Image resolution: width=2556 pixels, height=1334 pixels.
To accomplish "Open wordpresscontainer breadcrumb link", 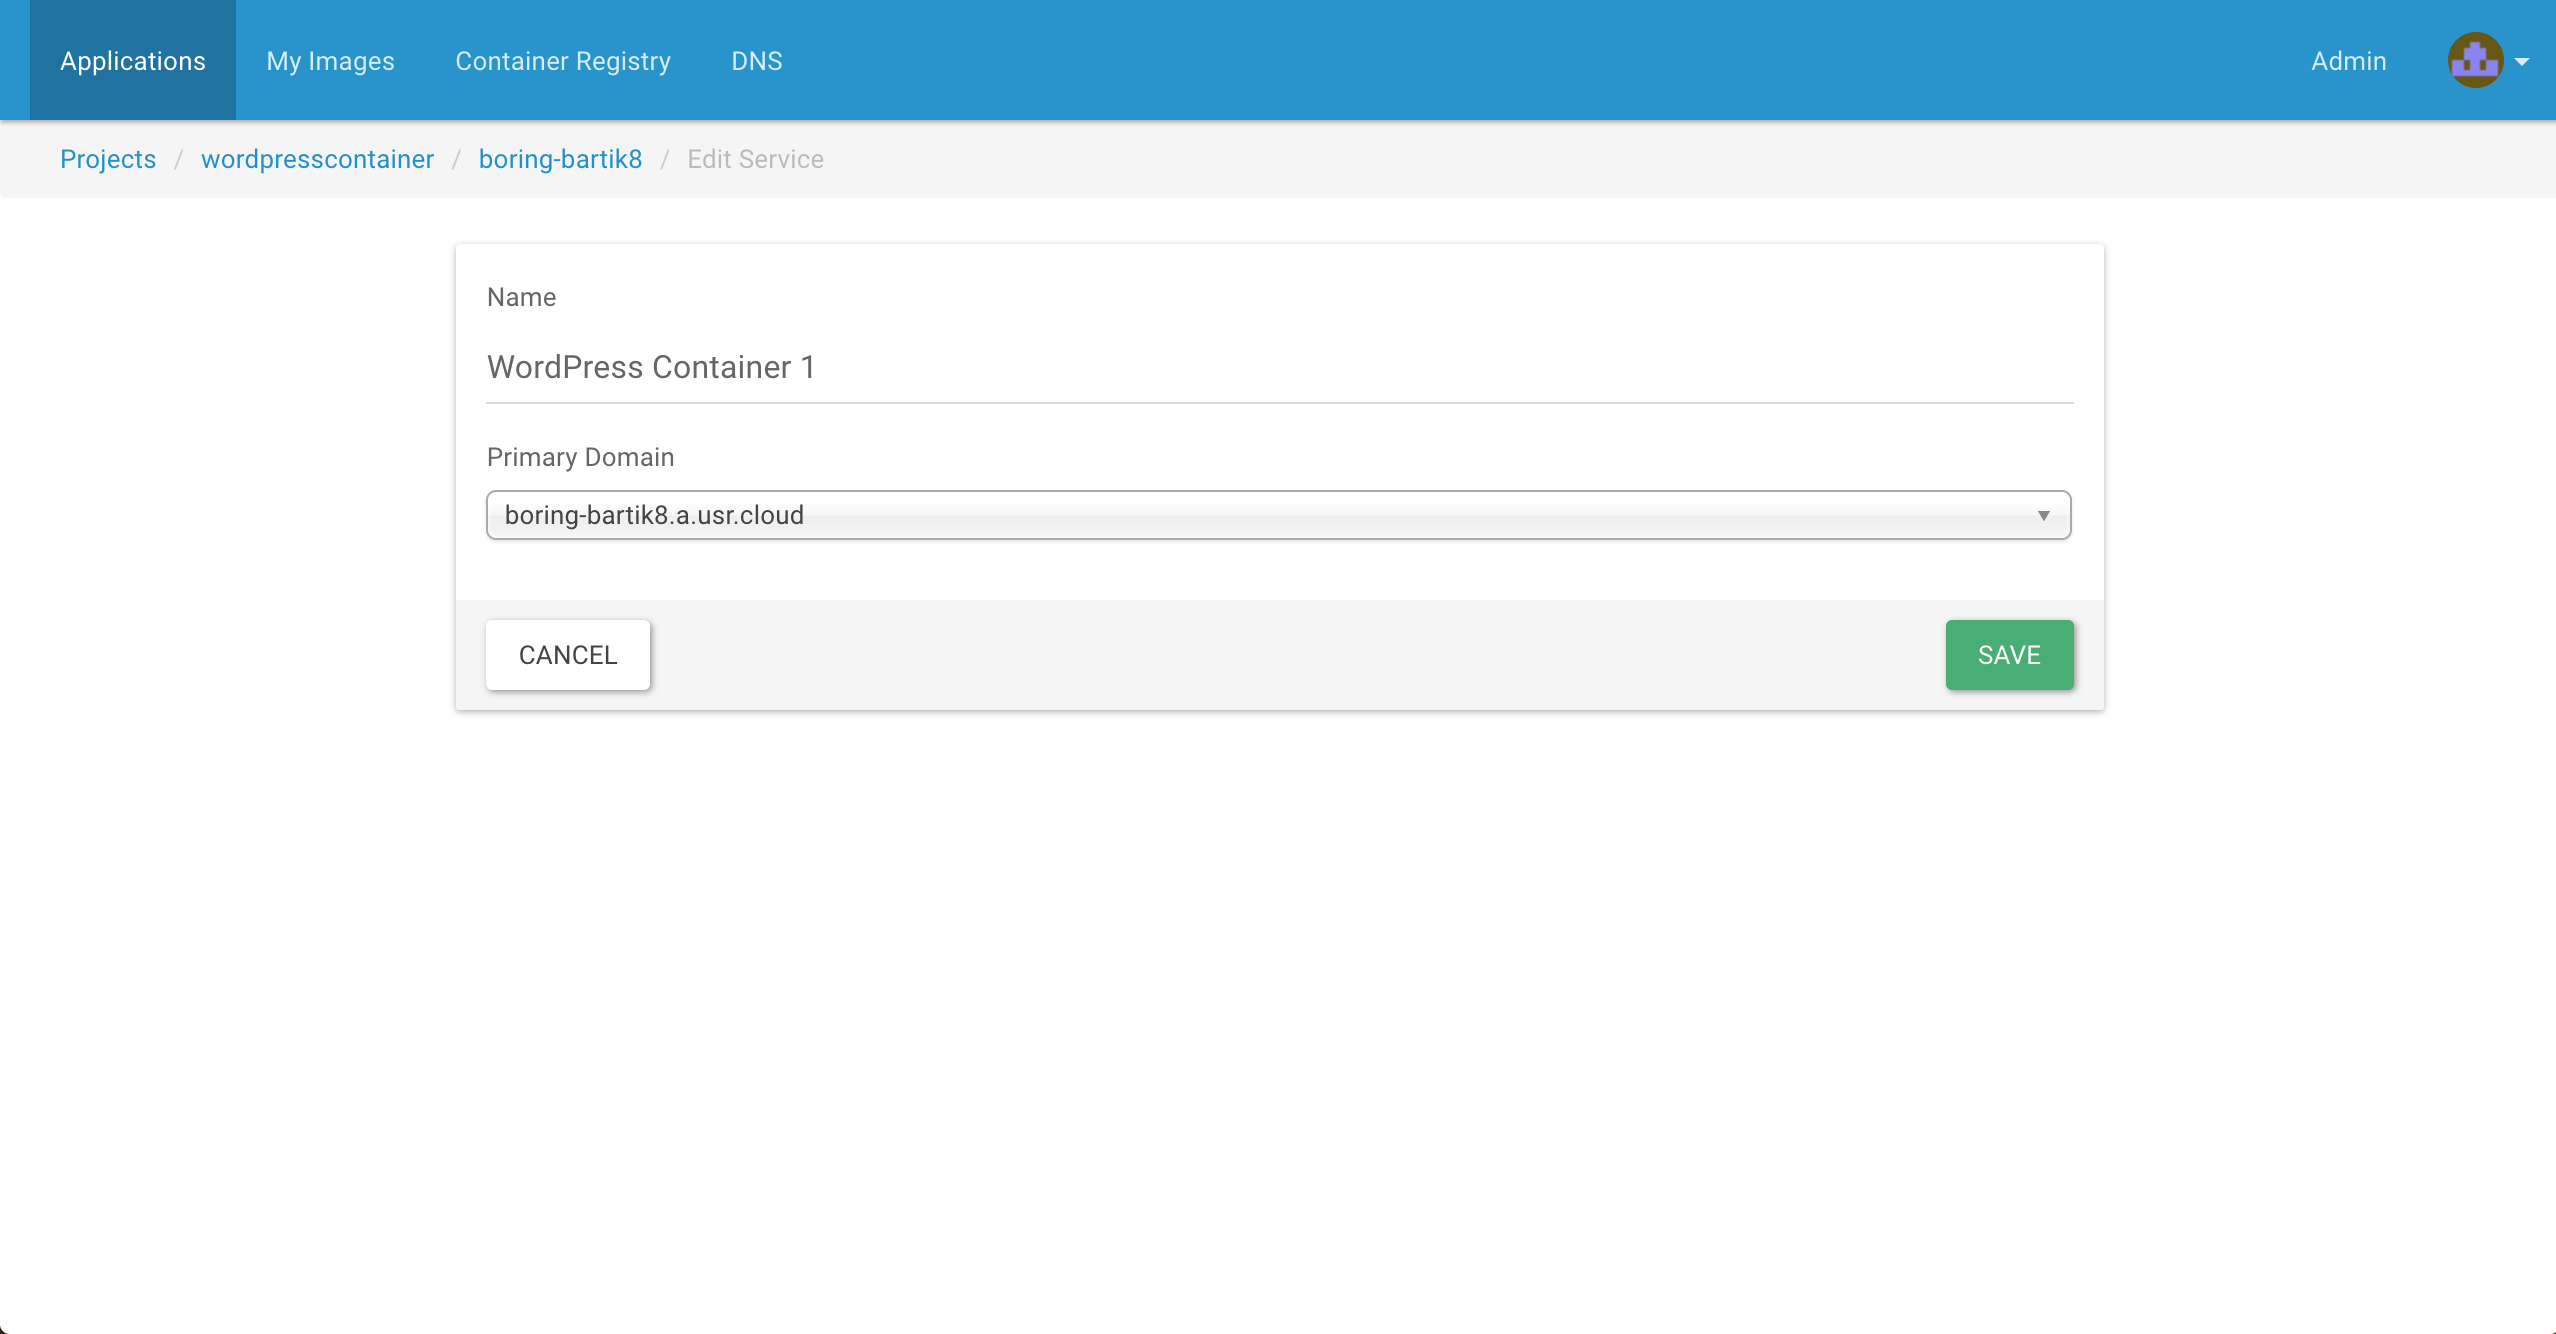I will point(317,159).
